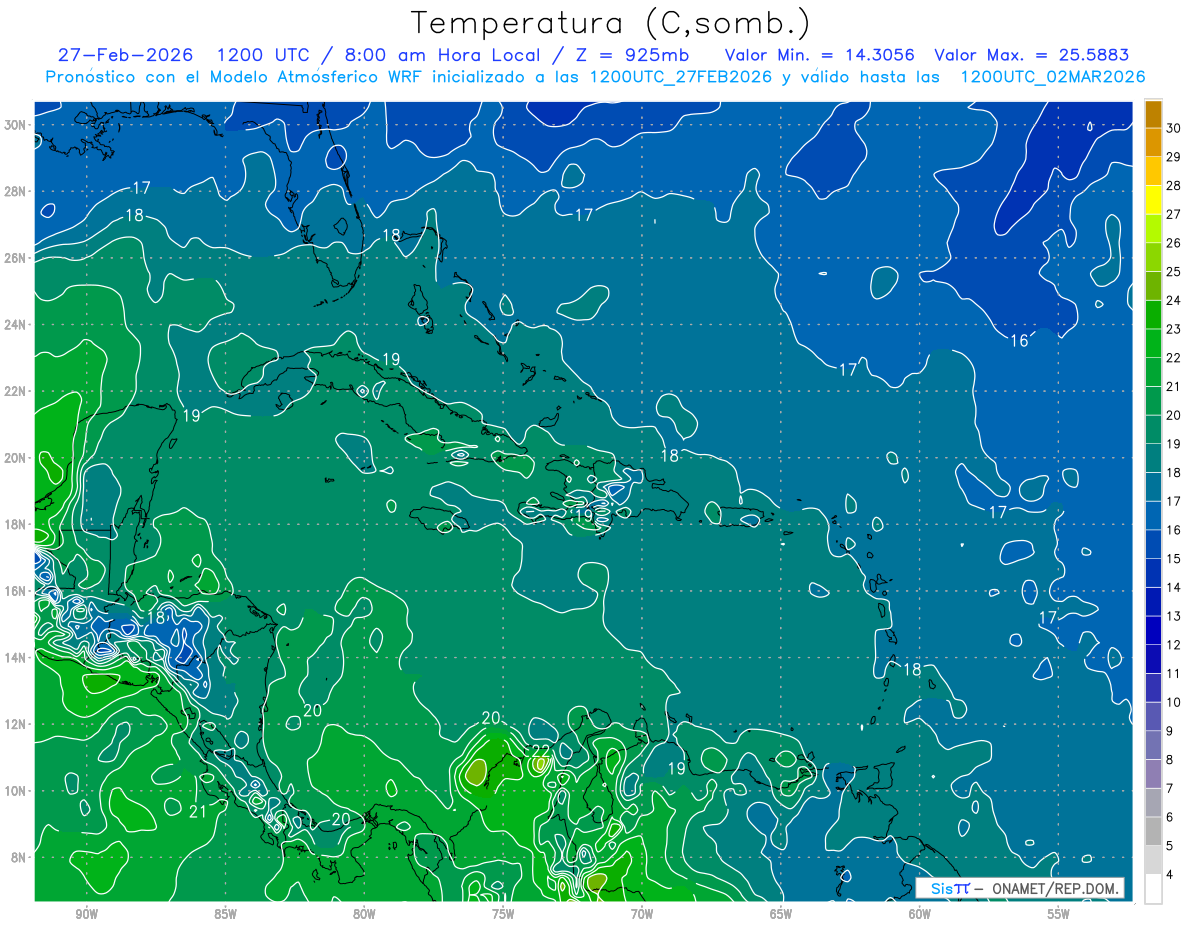Click the '60W' longitude axis label

(x=919, y=914)
